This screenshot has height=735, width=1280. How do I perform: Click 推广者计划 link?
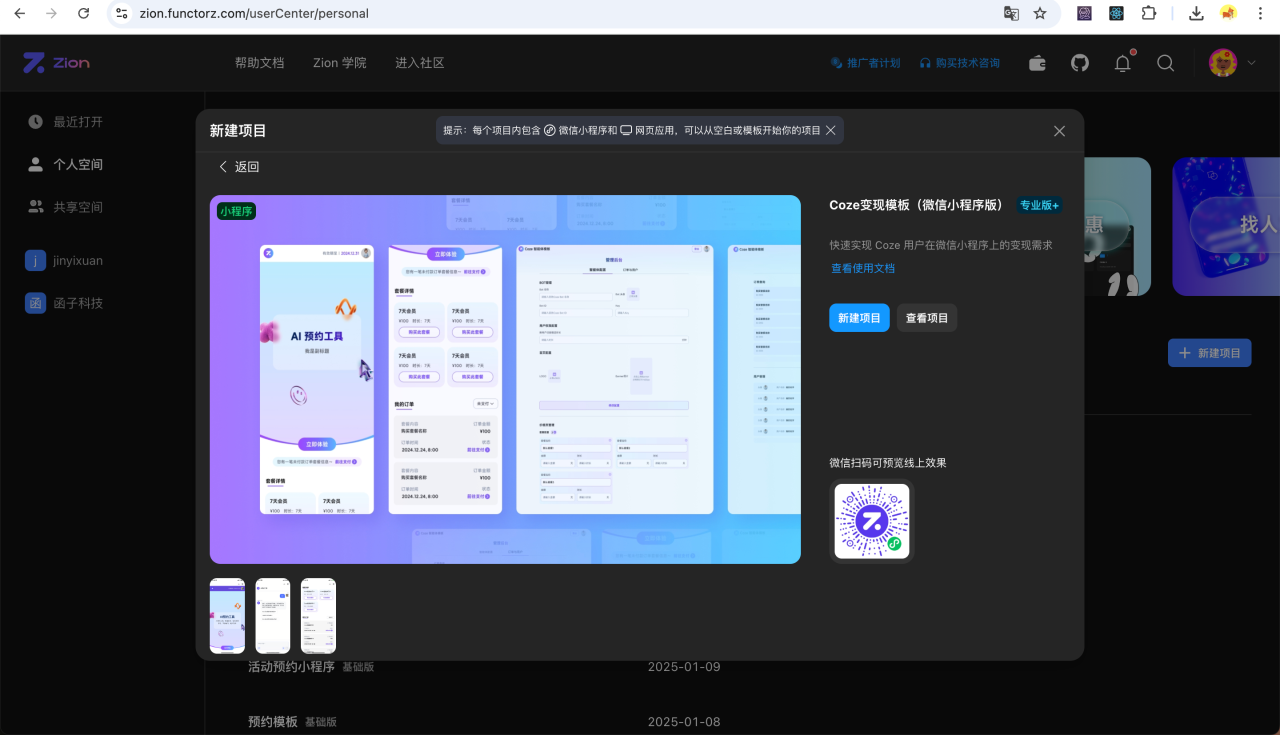[x=866, y=63]
